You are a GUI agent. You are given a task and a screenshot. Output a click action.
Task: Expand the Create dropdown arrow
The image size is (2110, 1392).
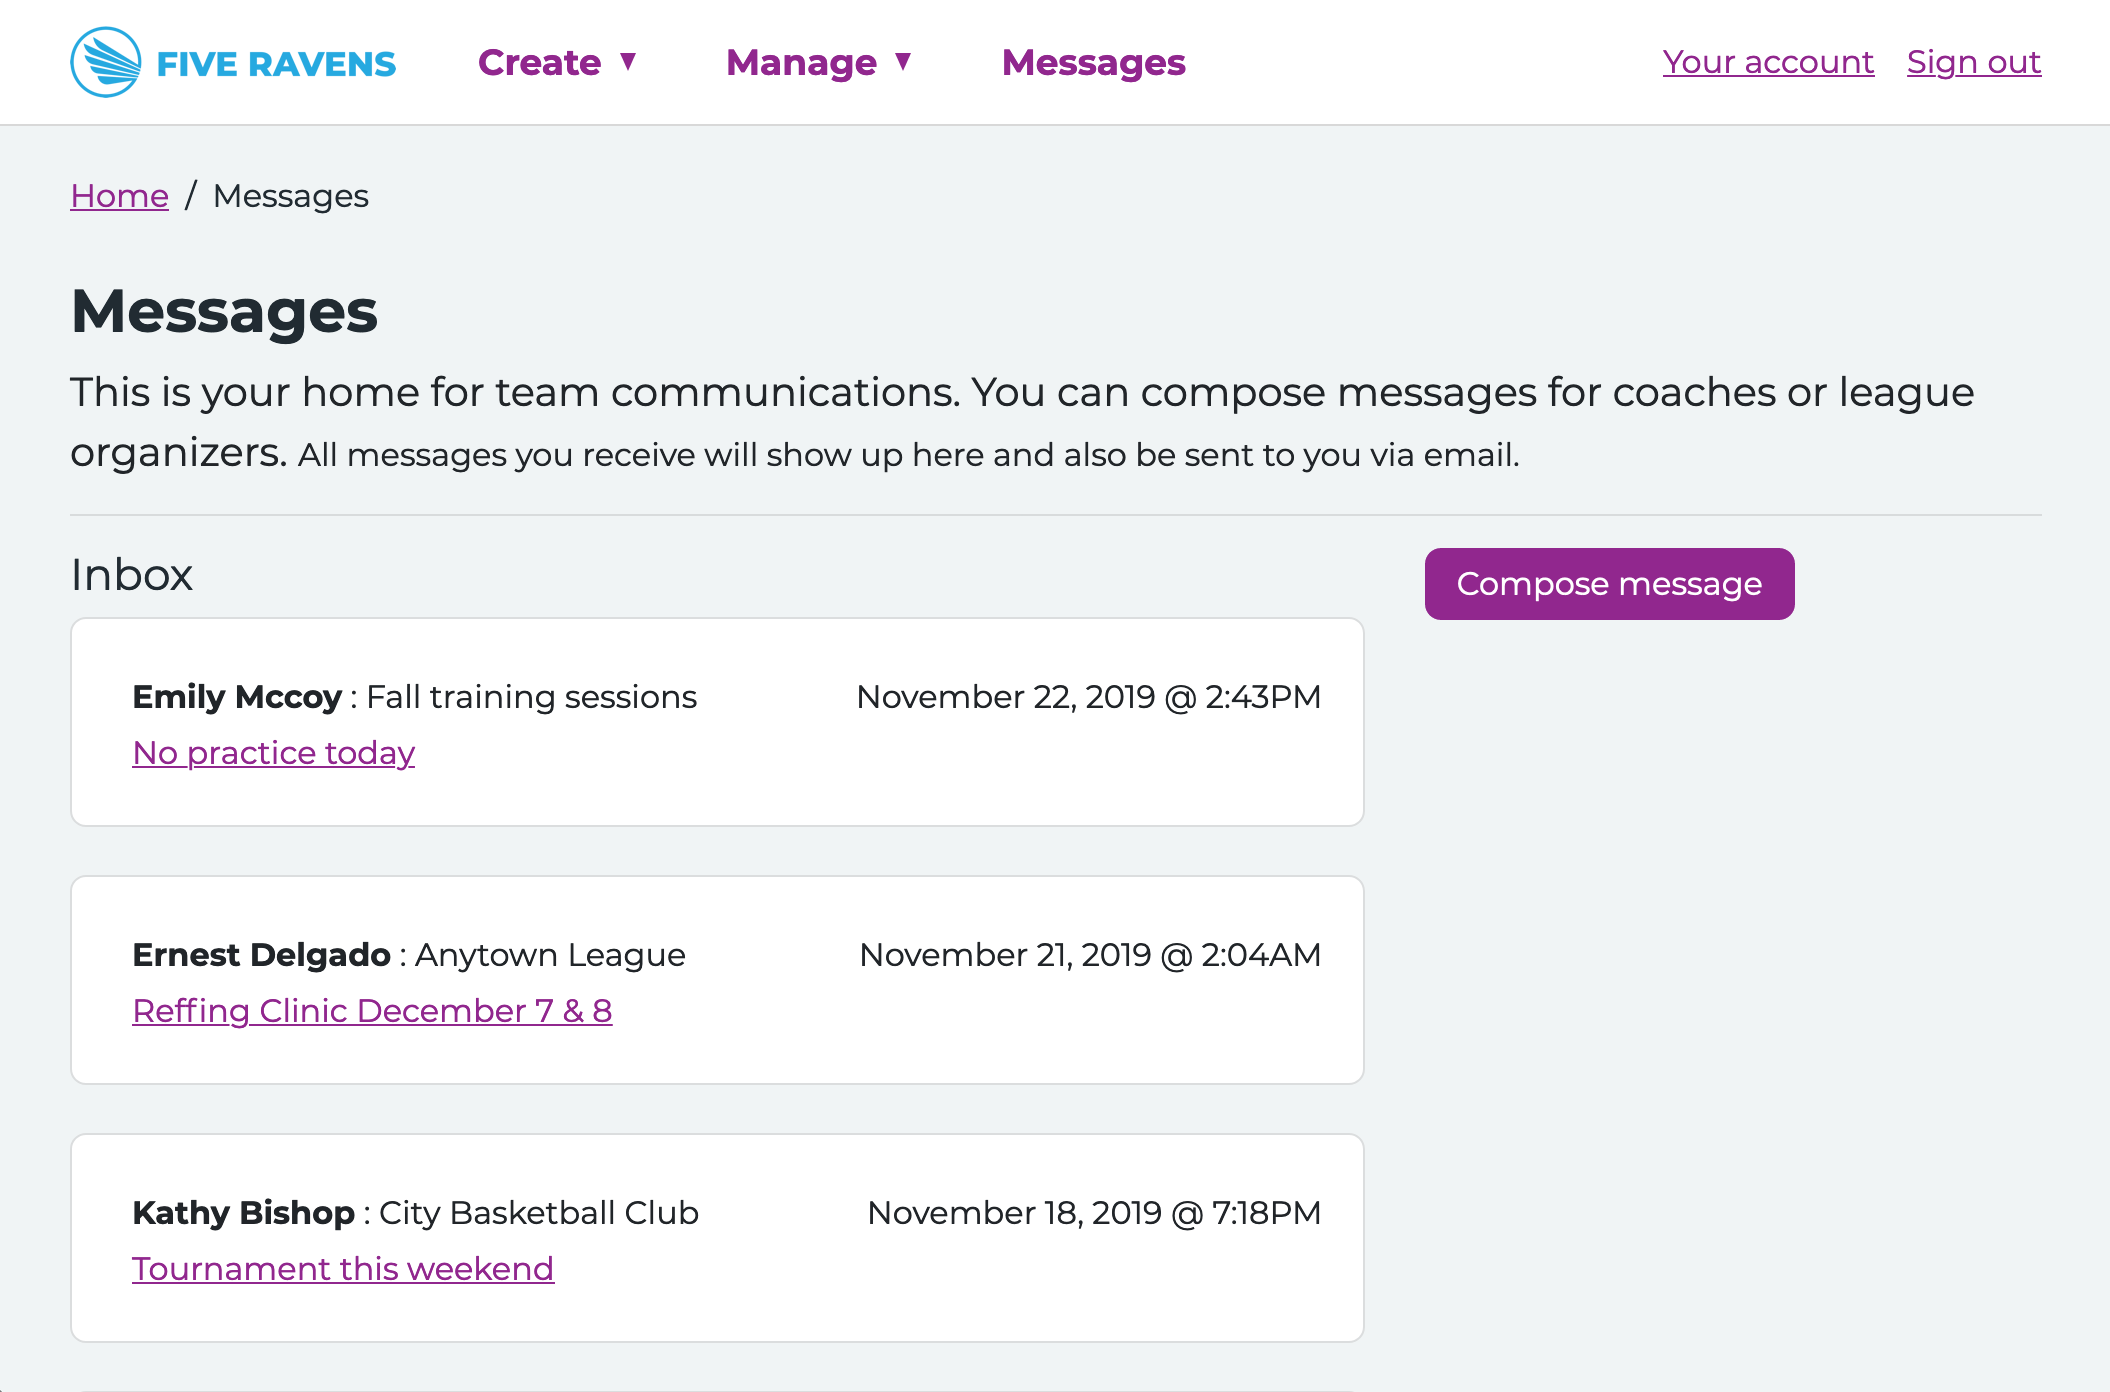coord(628,62)
